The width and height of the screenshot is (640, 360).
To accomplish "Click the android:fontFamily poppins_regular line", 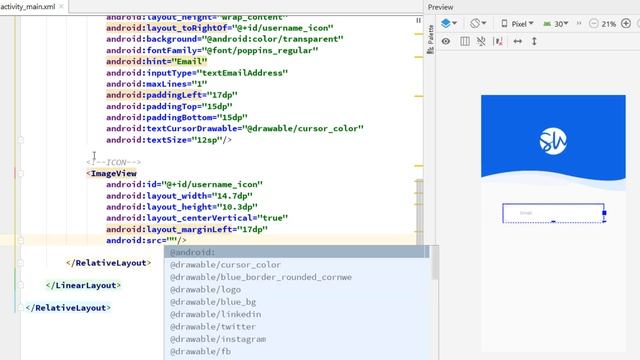I will [x=212, y=51].
